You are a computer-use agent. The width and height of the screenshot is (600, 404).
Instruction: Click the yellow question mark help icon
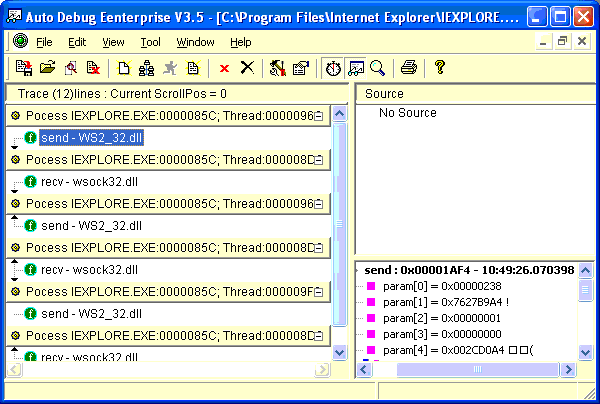pyautogui.click(x=440, y=67)
